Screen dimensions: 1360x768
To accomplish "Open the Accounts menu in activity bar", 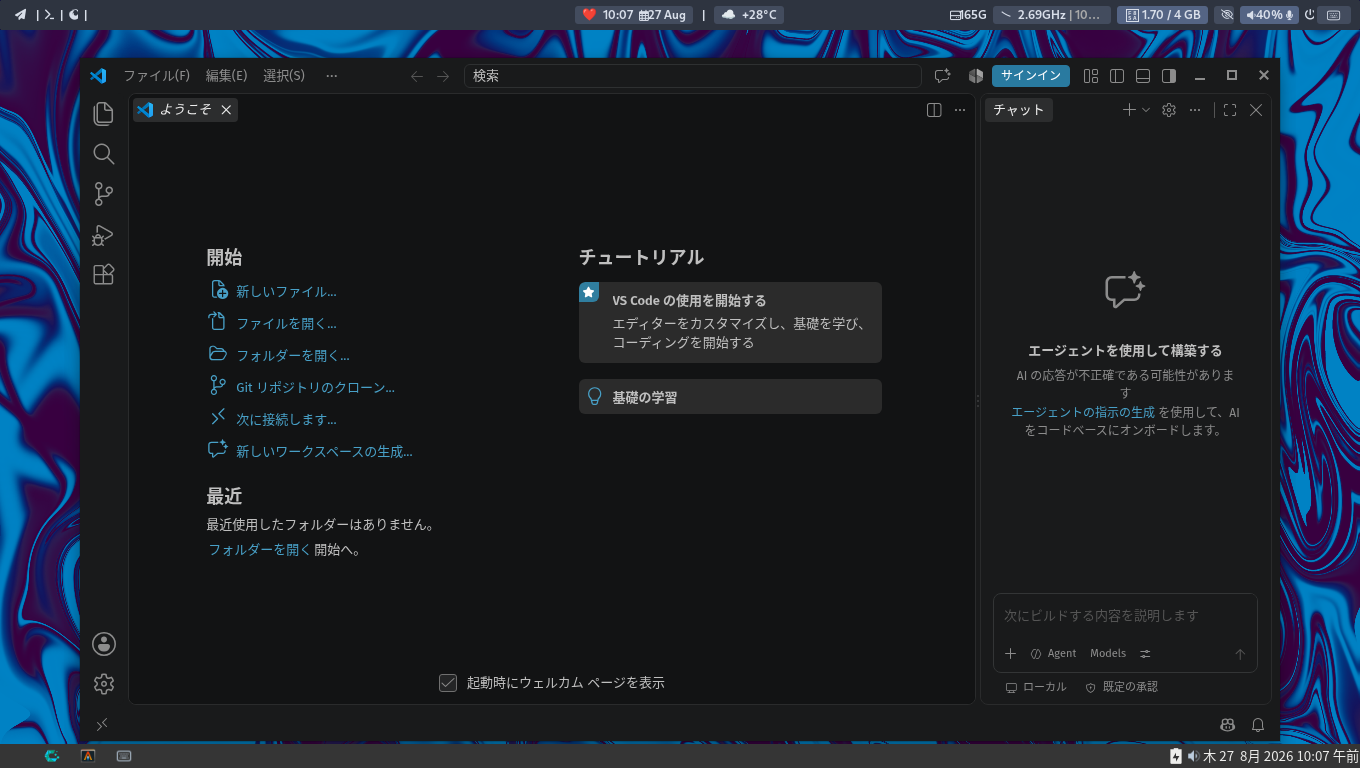I will (104, 644).
